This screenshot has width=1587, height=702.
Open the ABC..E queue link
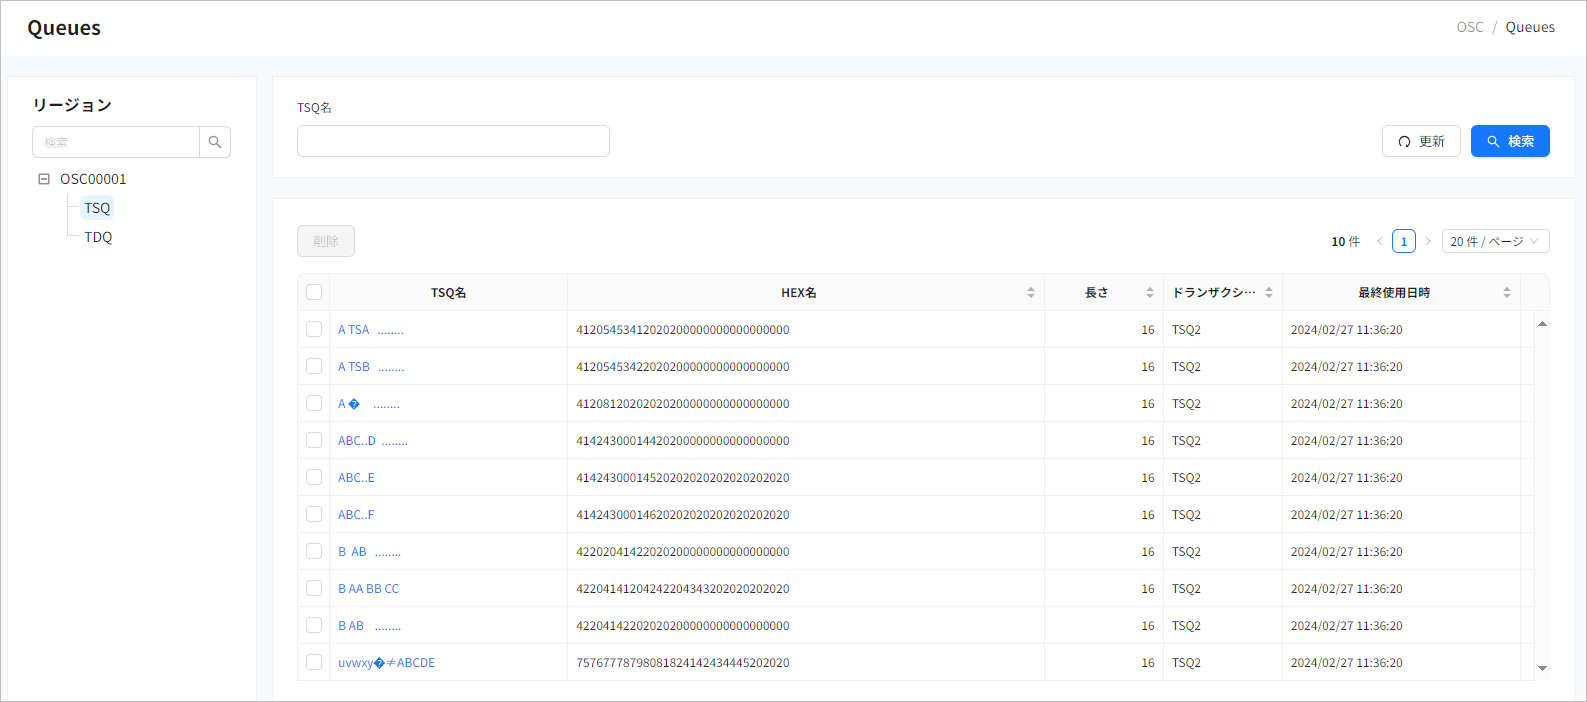click(x=356, y=478)
